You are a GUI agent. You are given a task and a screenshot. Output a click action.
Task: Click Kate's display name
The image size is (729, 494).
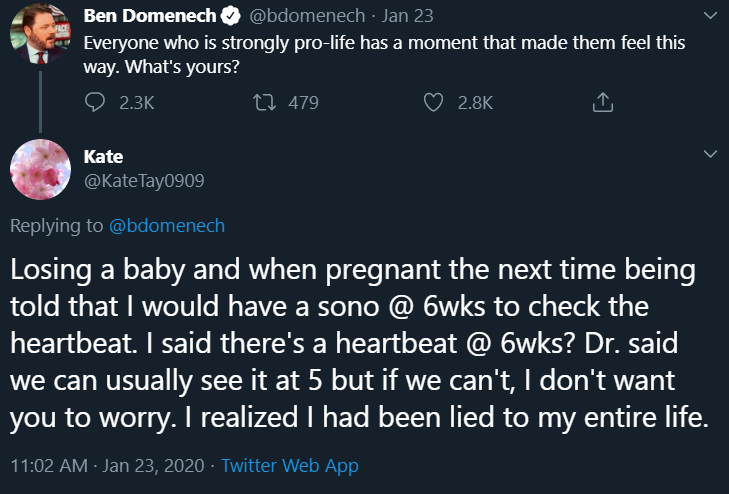(x=103, y=158)
